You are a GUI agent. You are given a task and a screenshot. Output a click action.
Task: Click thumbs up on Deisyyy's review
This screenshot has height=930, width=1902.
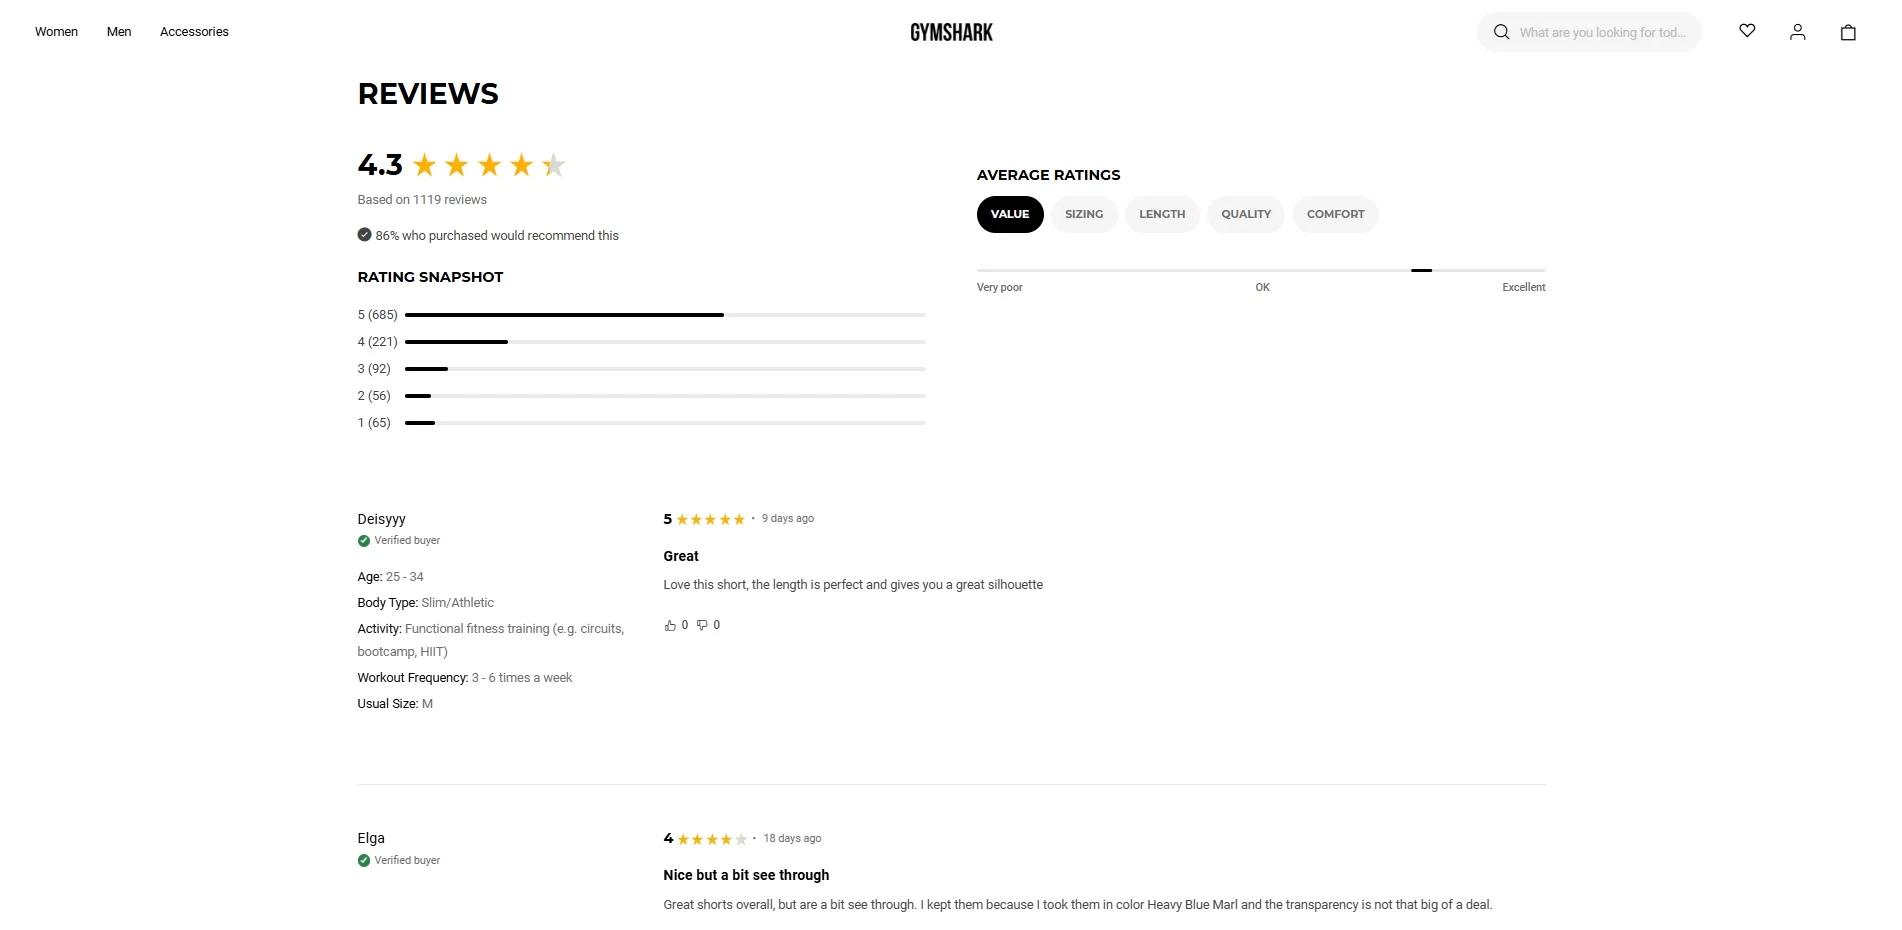[670, 625]
